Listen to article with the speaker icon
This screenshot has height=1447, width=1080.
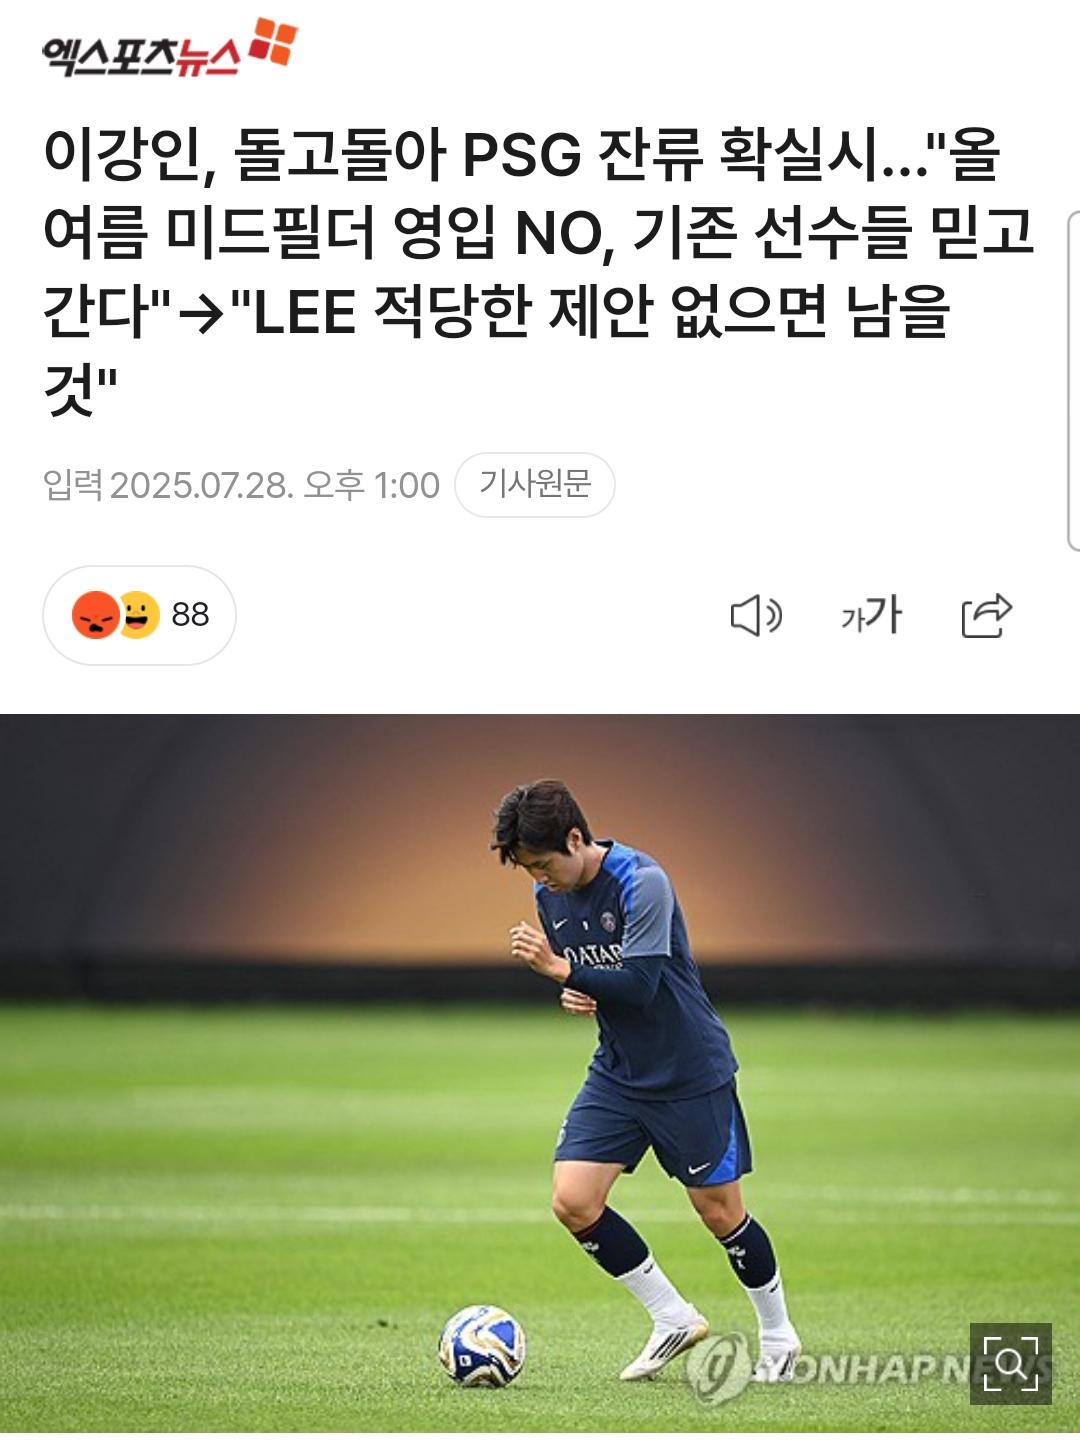pyautogui.click(x=756, y=615)
